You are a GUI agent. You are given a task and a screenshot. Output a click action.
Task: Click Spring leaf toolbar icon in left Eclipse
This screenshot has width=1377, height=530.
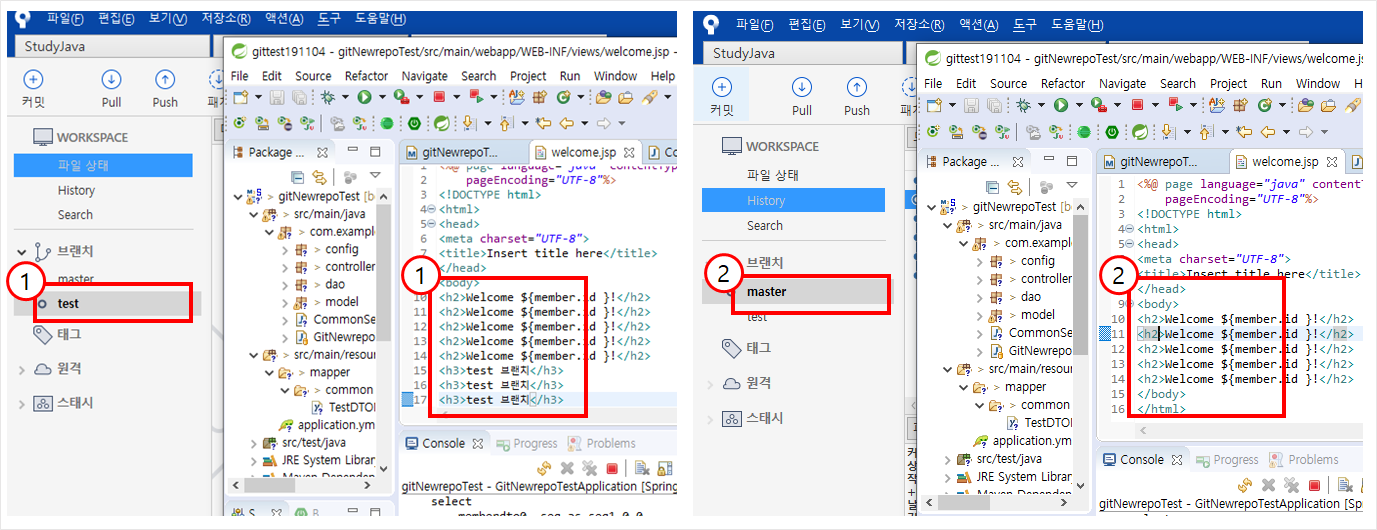[x=441, y=124]
